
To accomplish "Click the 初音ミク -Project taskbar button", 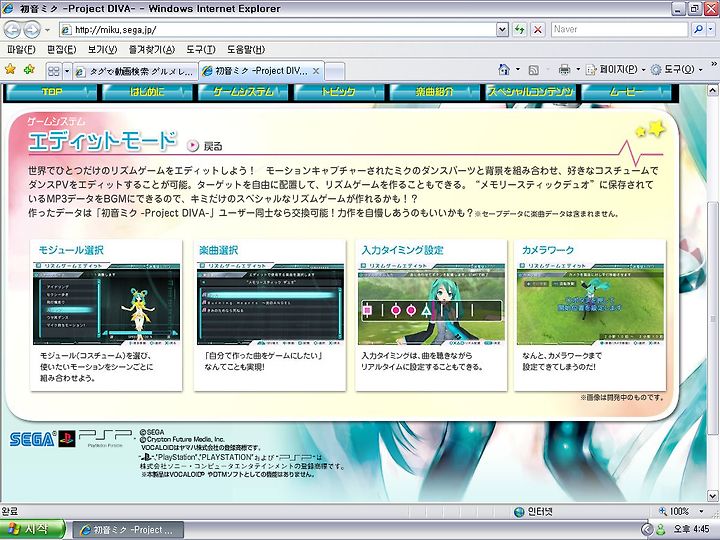I will (128, 530).
